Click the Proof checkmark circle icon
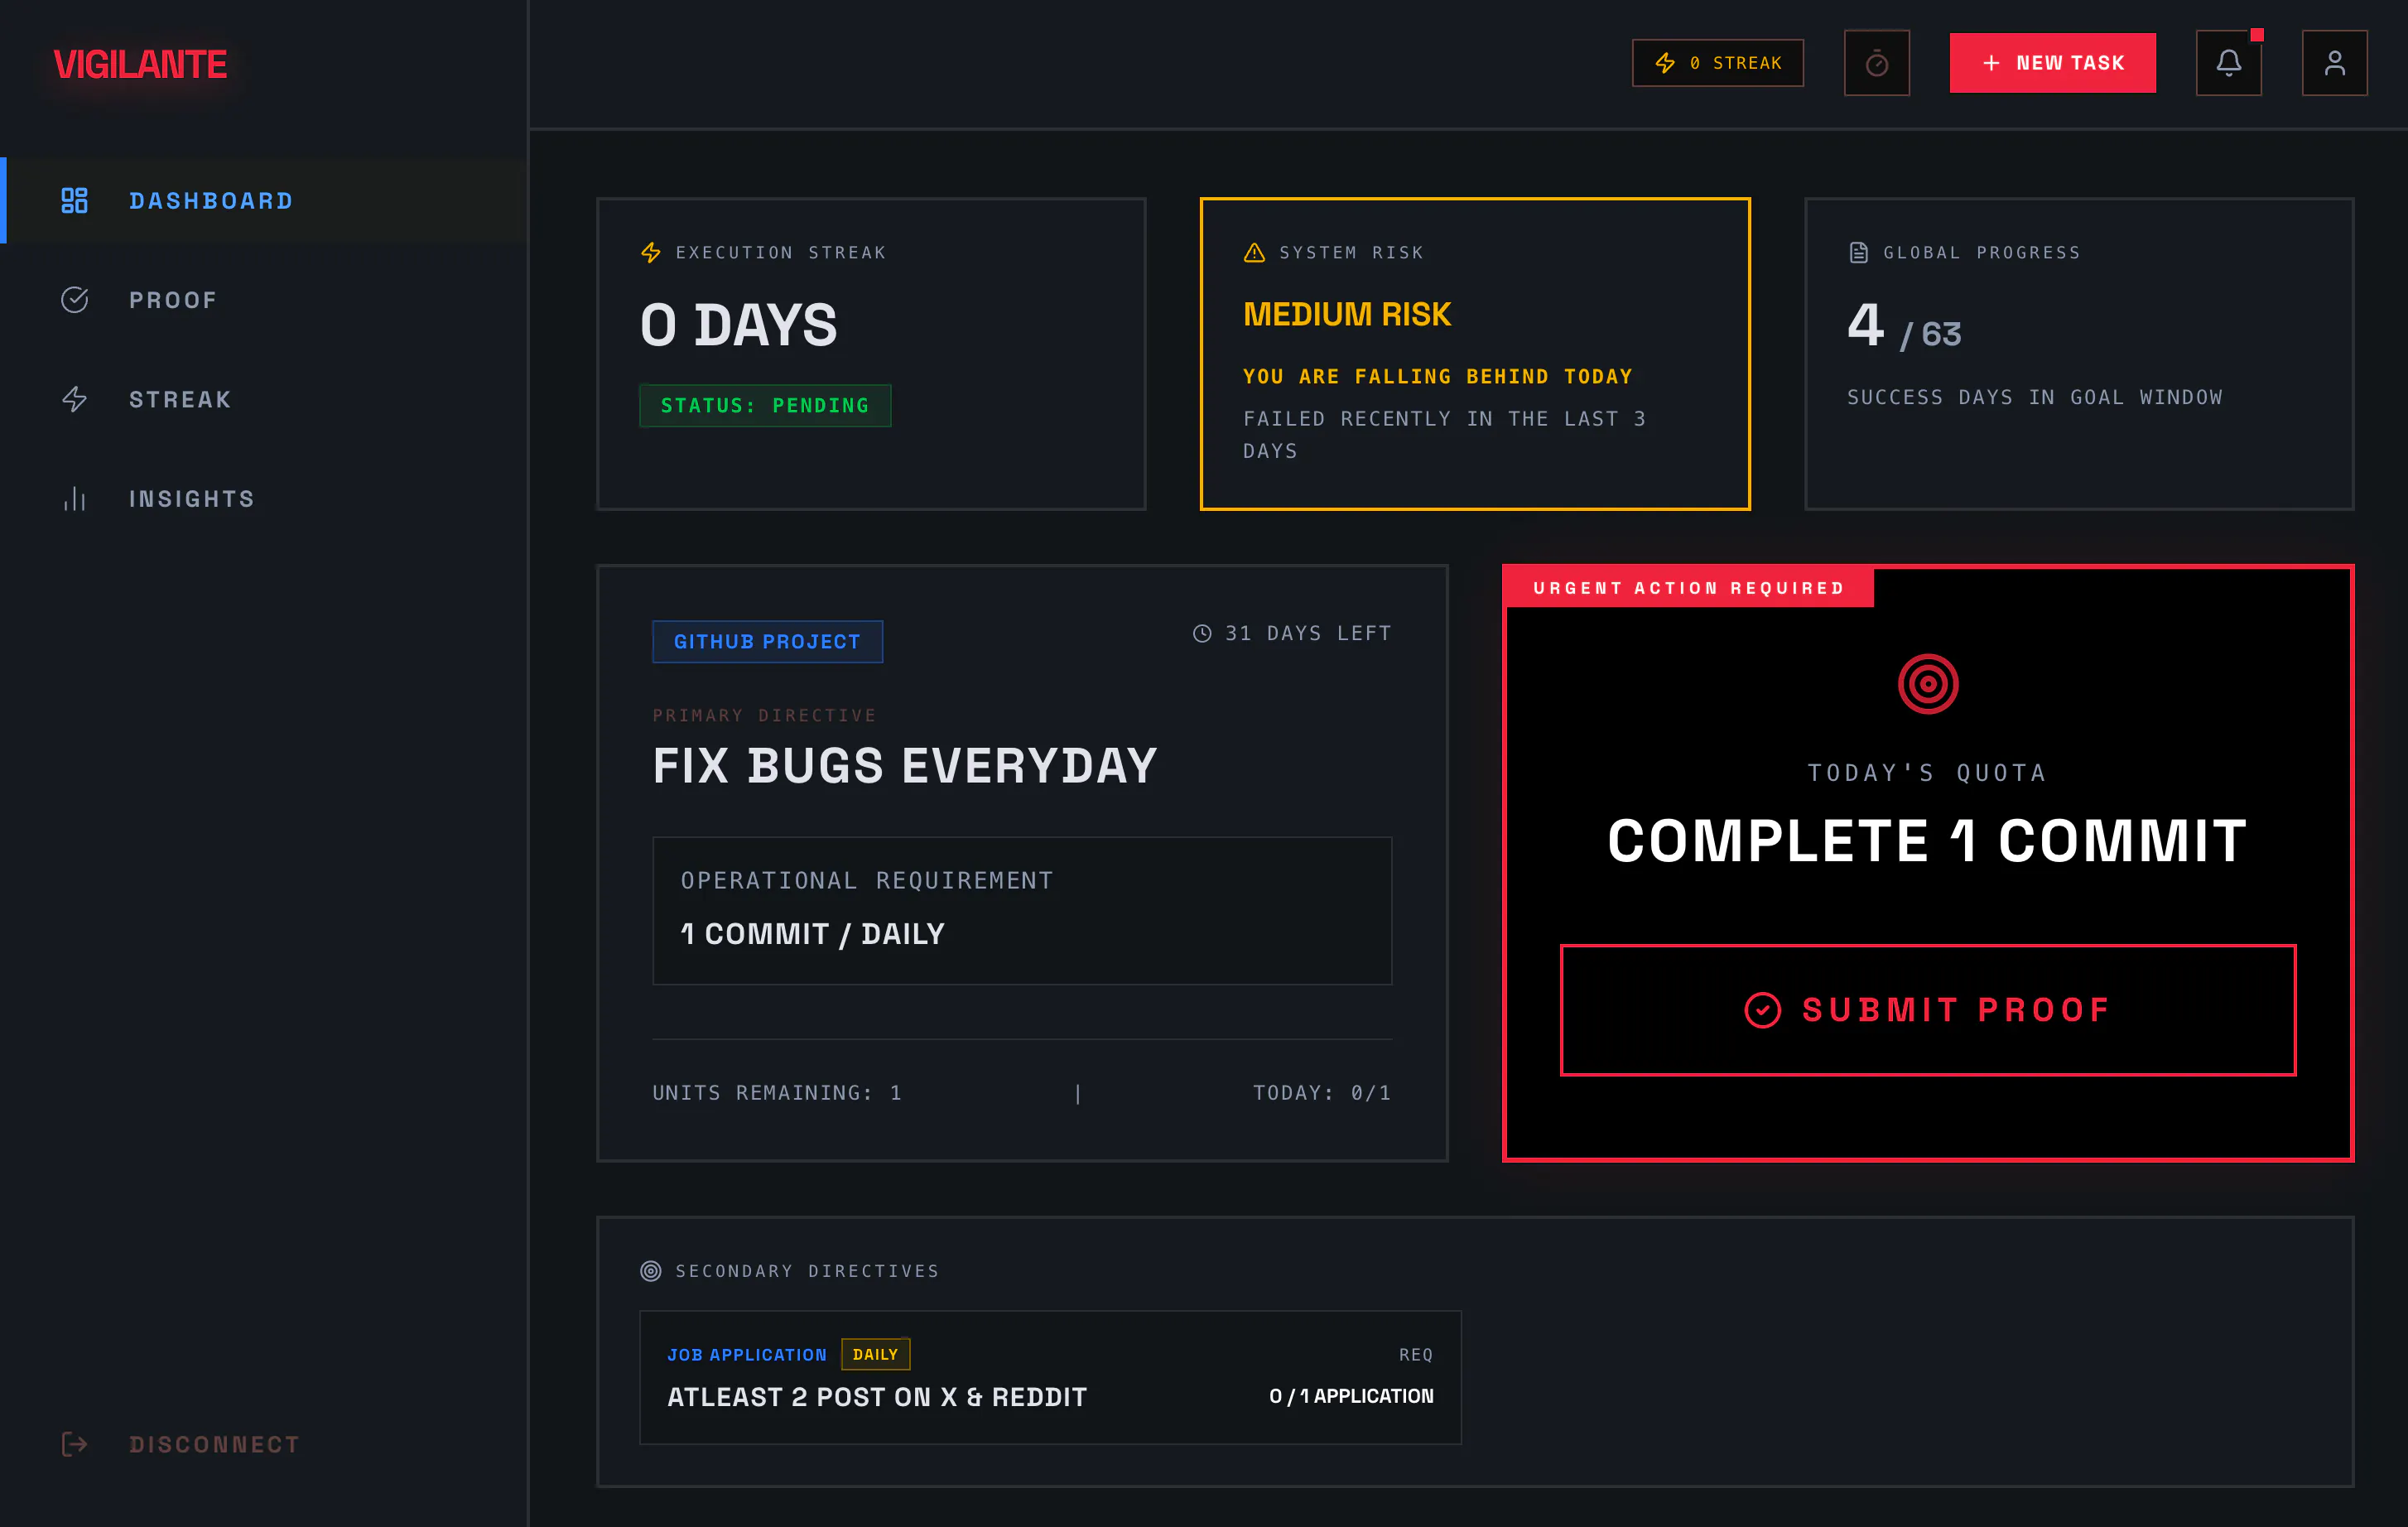The image size is (2408, 1527). tap(75, 300)
